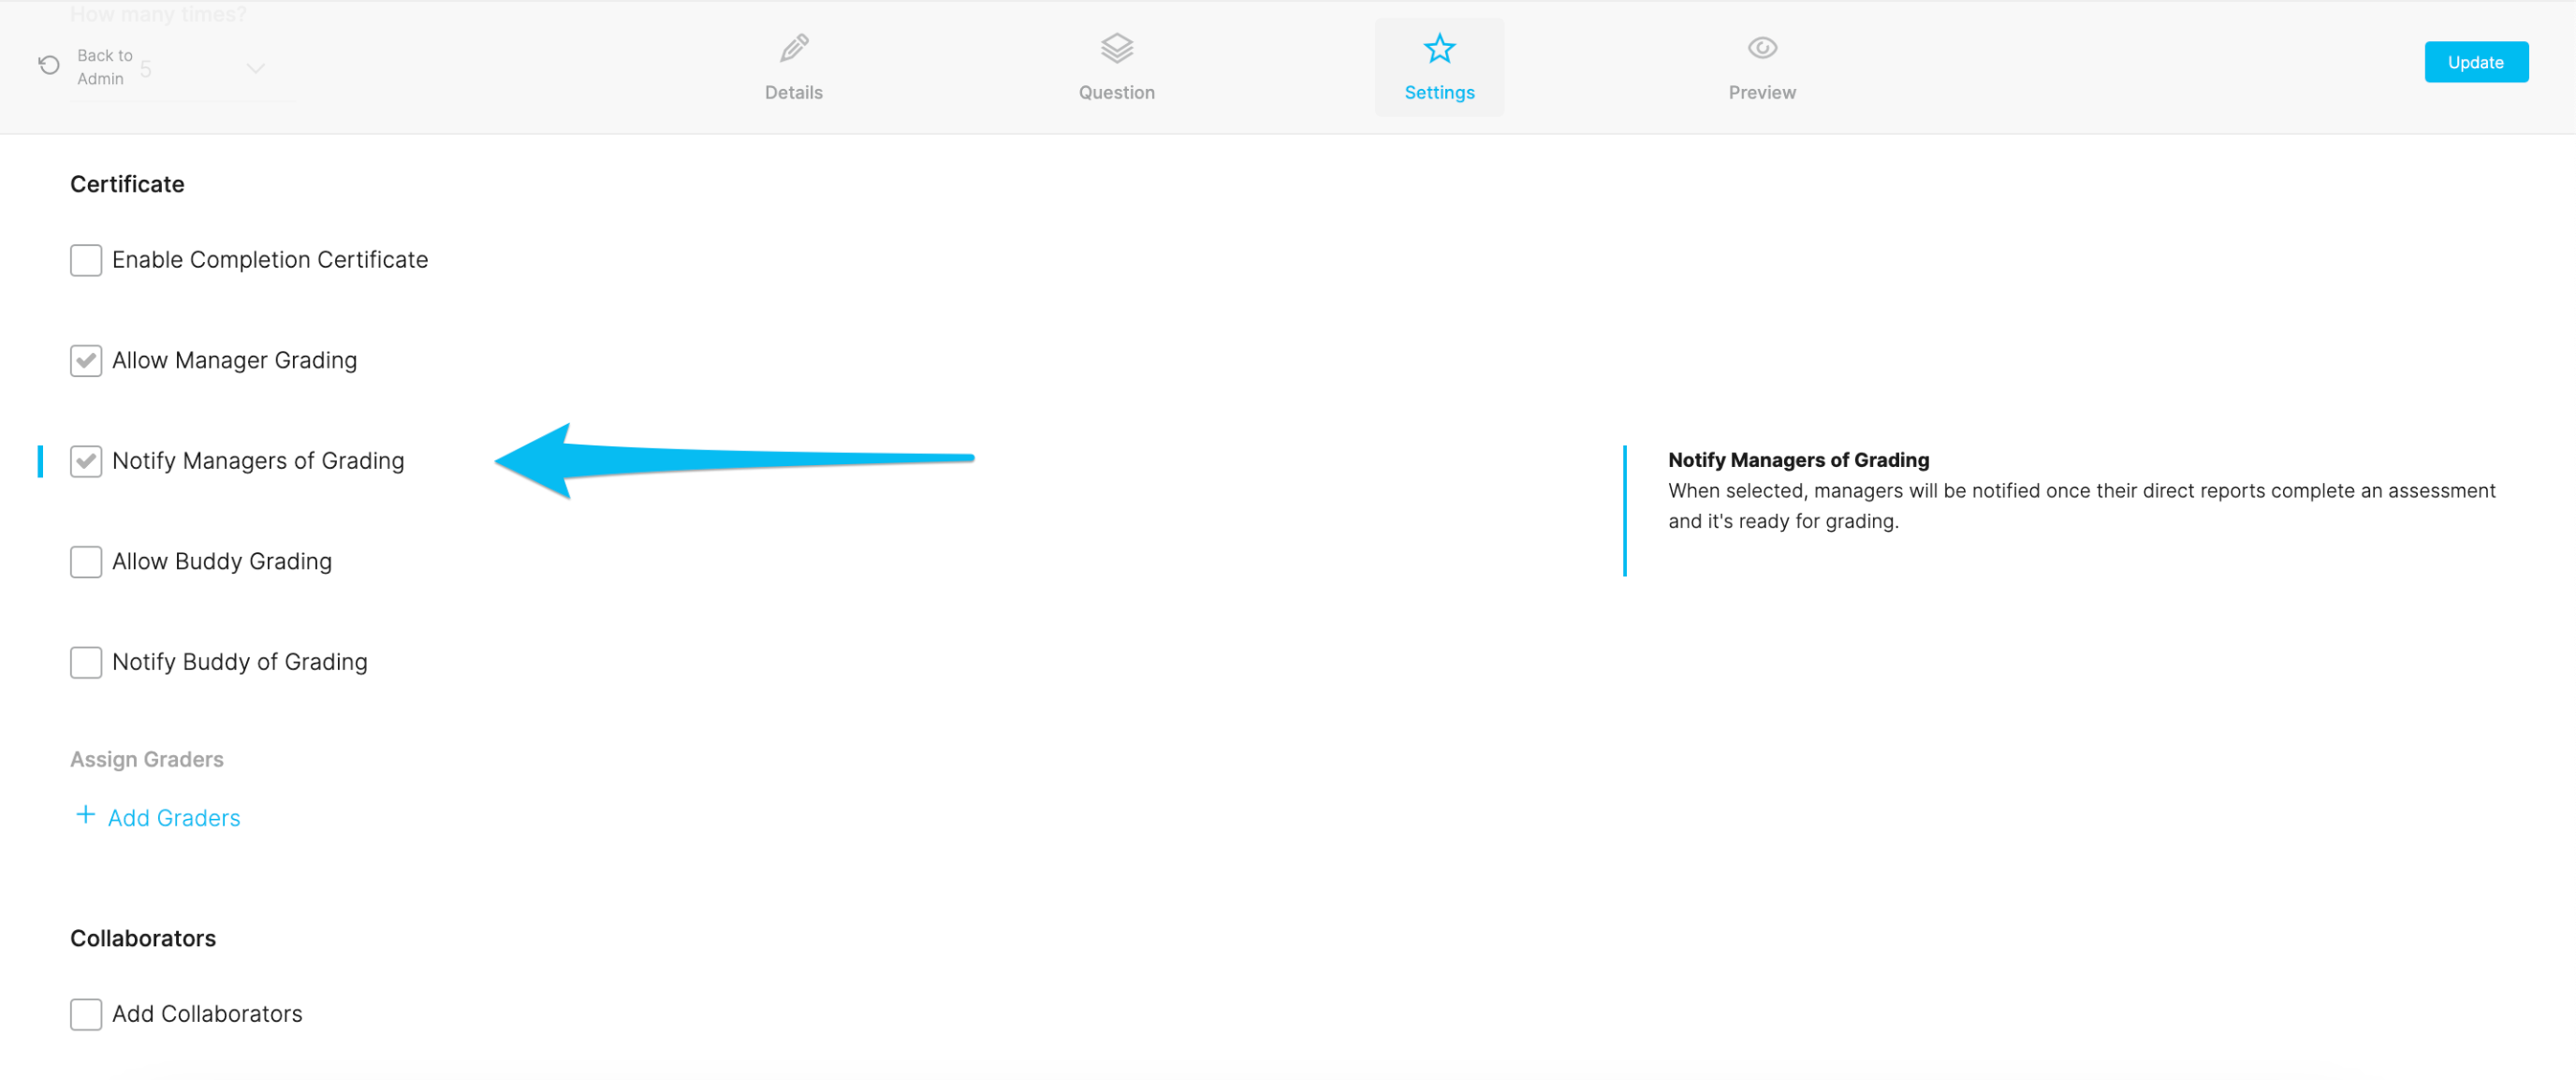Enable Notify Buddy of Grading
The height and width of the screenshot is (1080, 2576).
point(86,662)
